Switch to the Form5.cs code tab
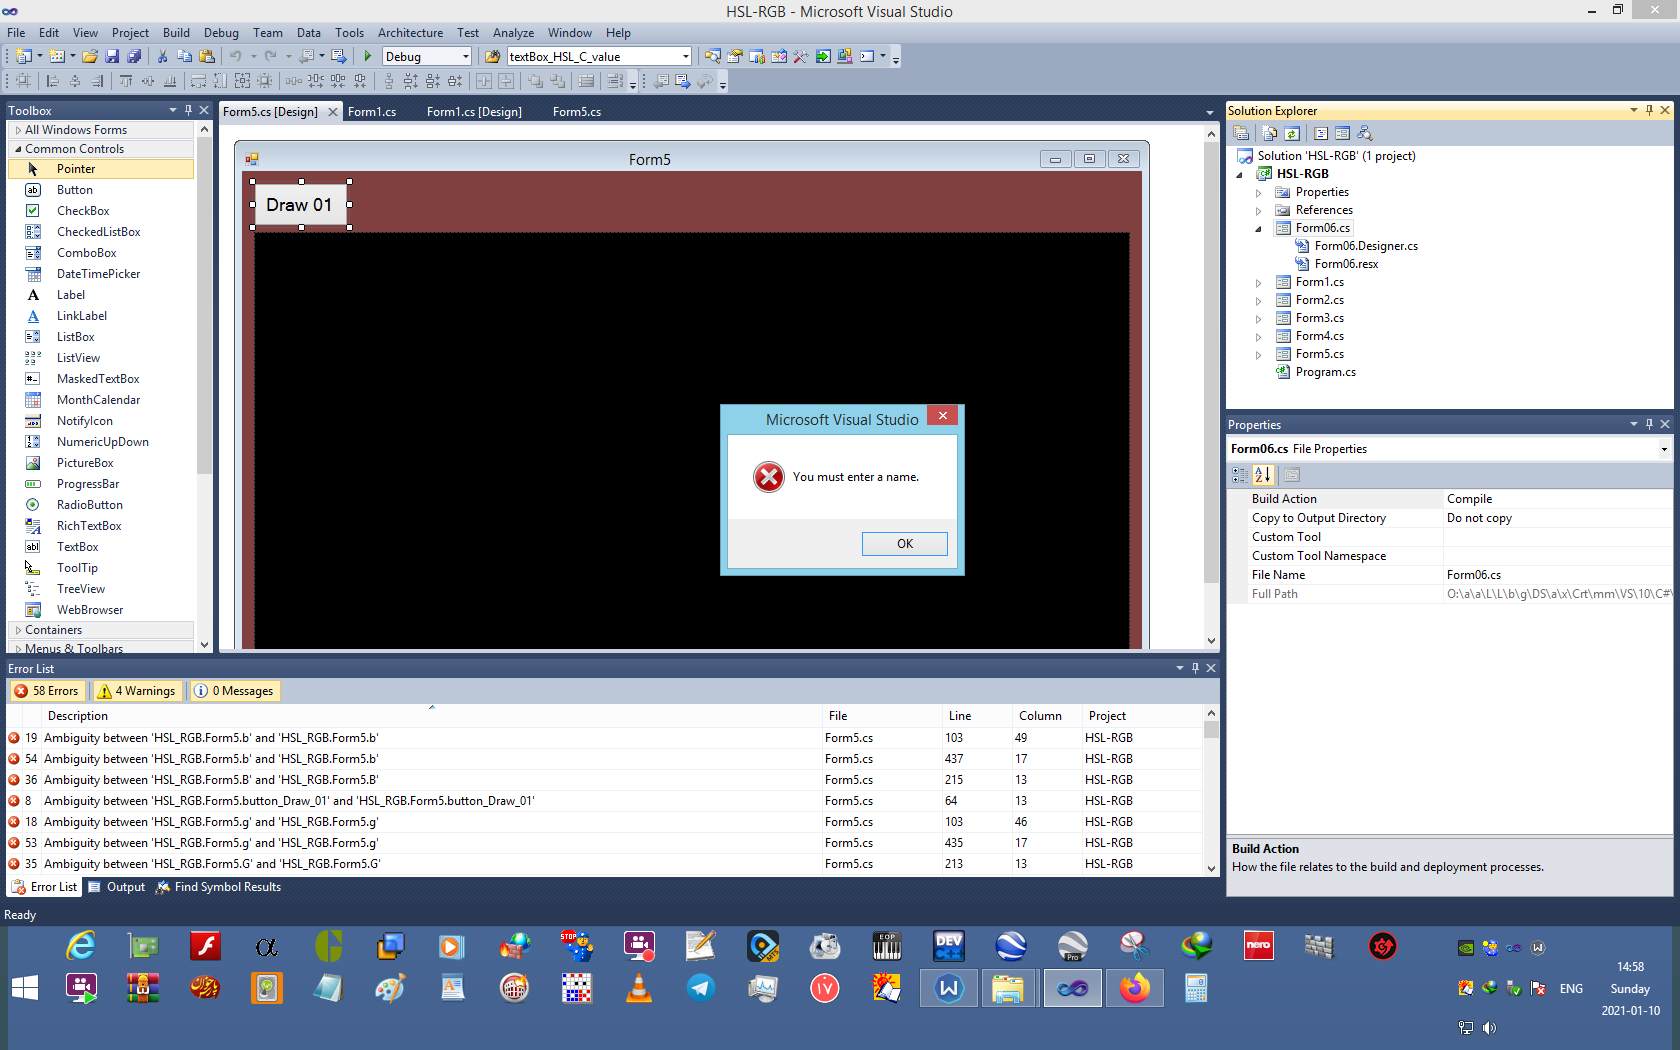This screenshot has width=1680, height=1050. click(x=577, y=112)
